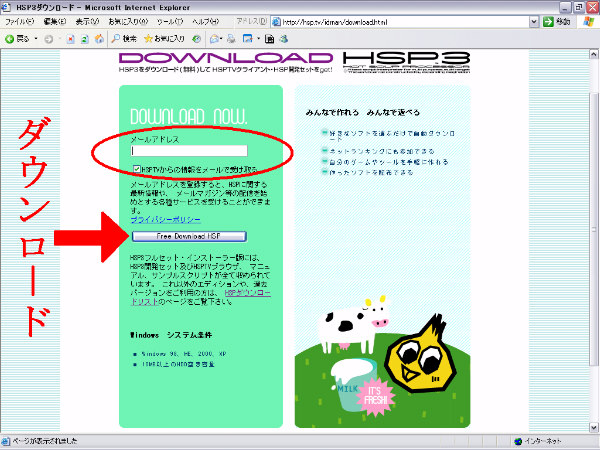Open the ツール(T) menu
600x450 pixels.
168,21
